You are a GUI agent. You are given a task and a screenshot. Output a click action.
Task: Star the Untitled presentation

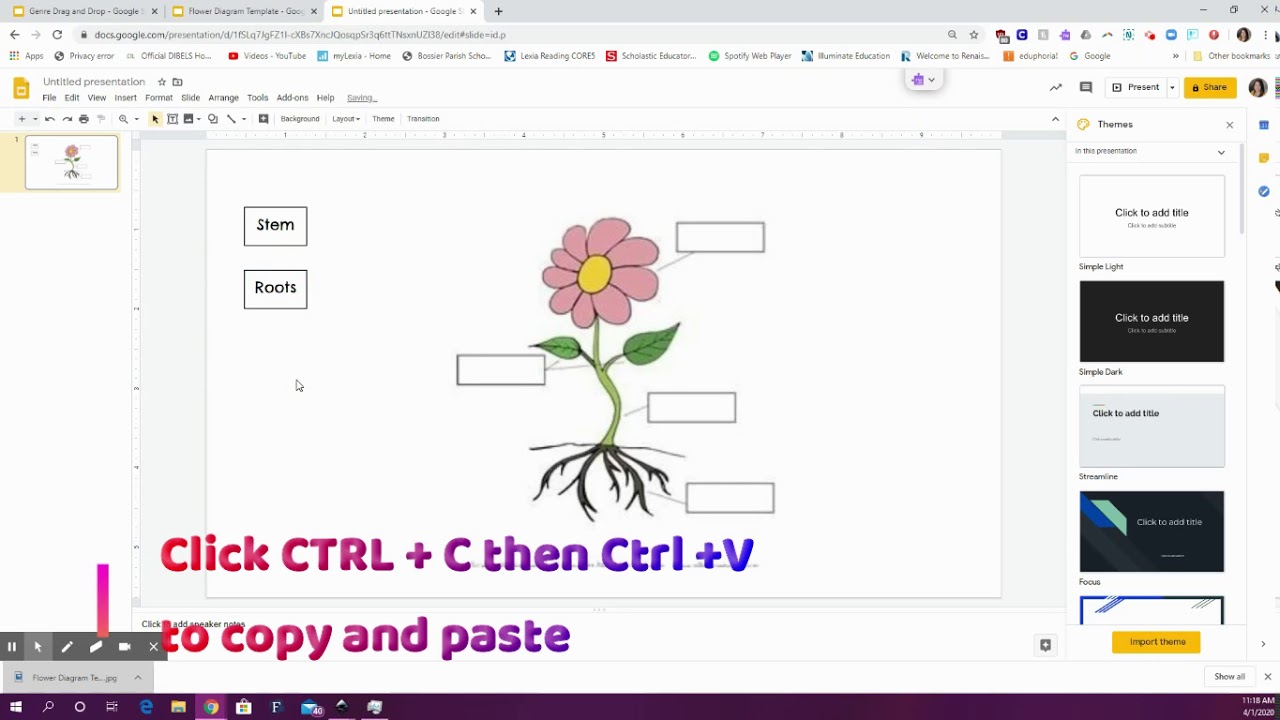point(162,82)
